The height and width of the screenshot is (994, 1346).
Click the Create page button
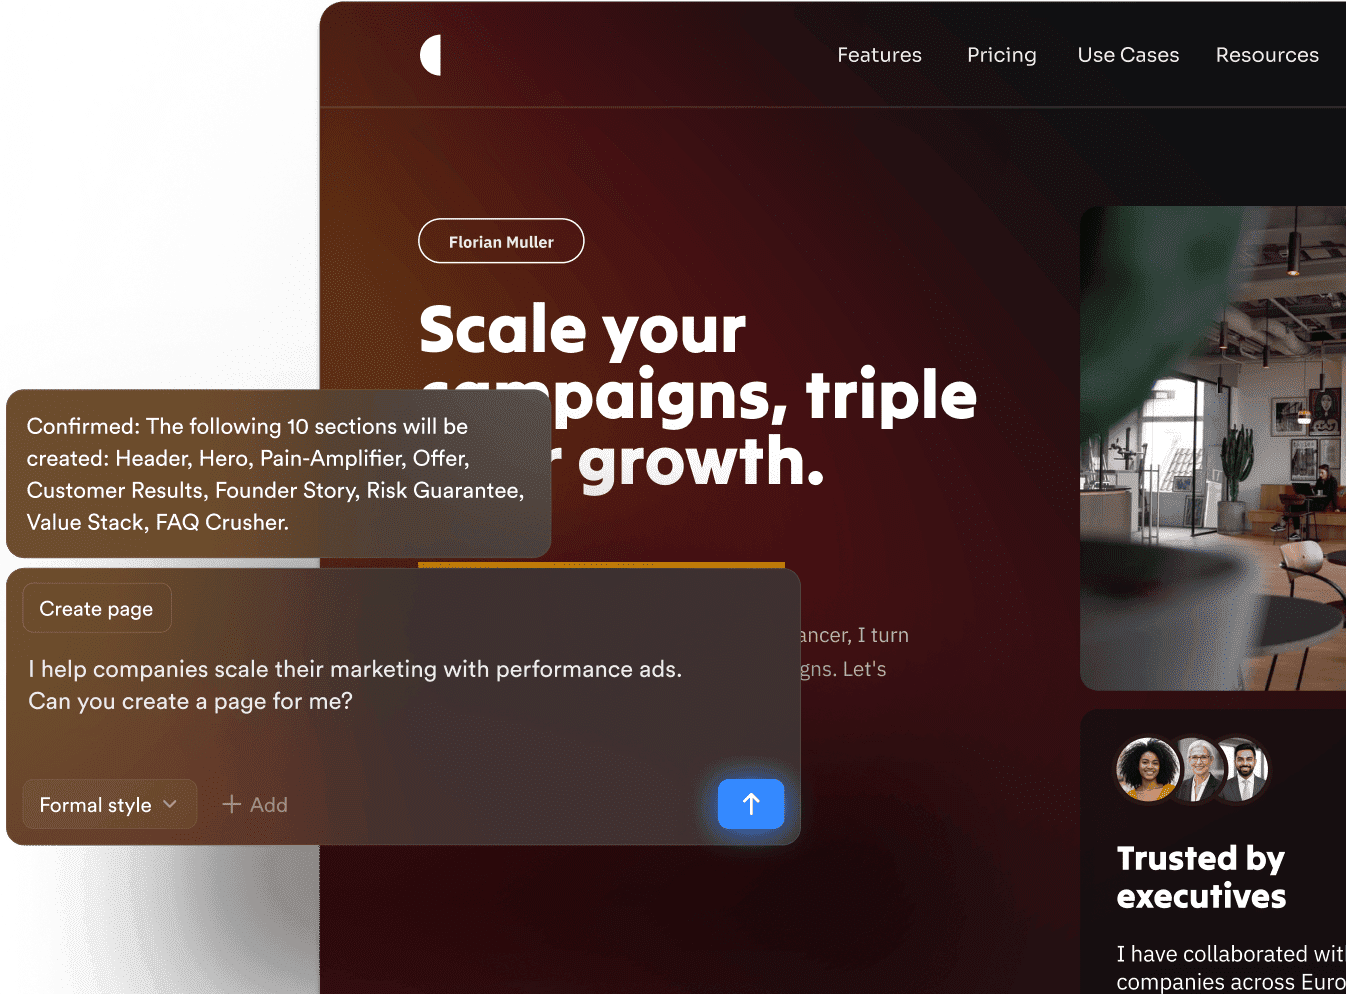pyautogui.click(x=97, y=608)
